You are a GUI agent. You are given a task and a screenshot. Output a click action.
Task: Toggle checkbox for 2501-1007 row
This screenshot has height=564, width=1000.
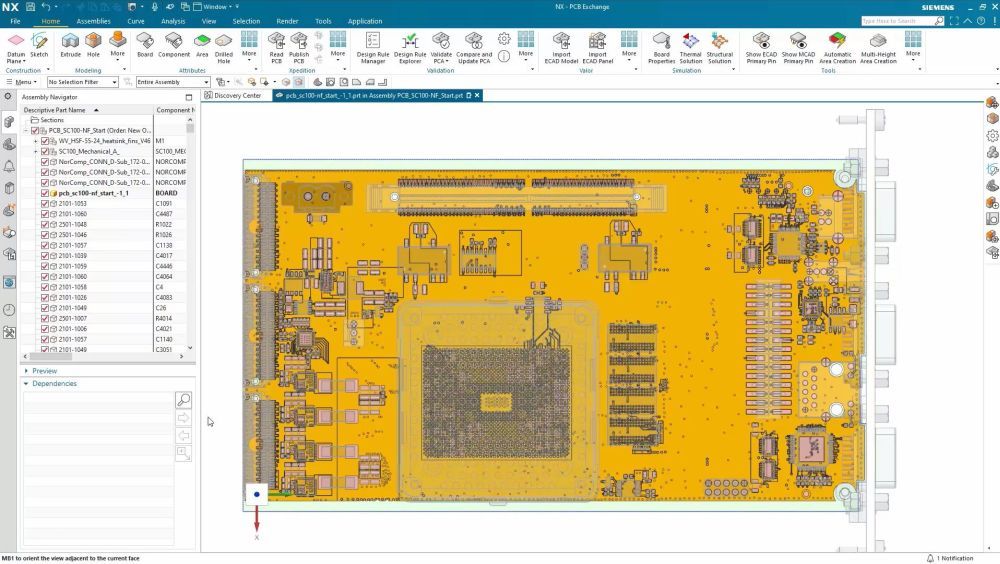point(45,318)
